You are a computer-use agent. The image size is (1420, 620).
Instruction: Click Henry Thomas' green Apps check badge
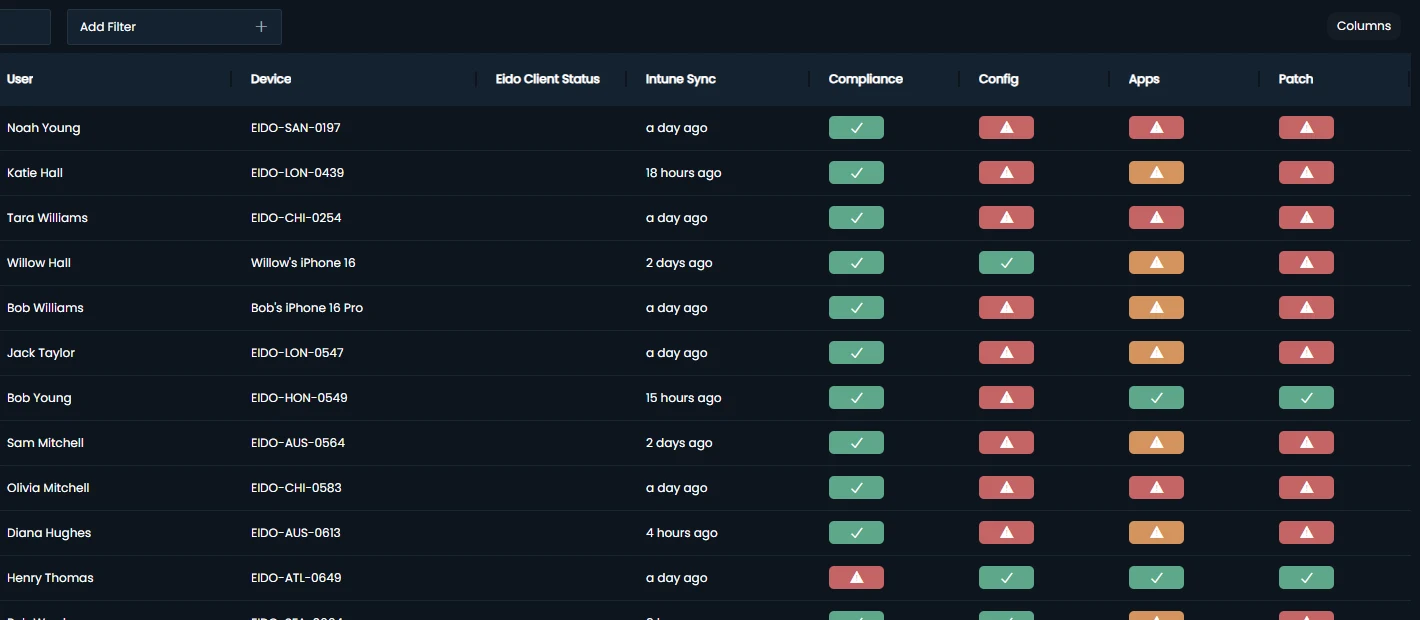(1156, 578)
